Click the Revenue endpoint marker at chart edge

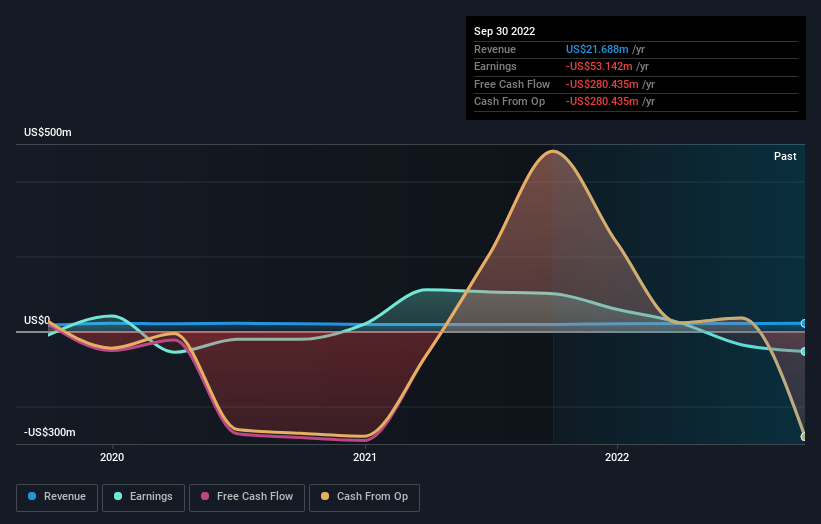tap(804, 324)
